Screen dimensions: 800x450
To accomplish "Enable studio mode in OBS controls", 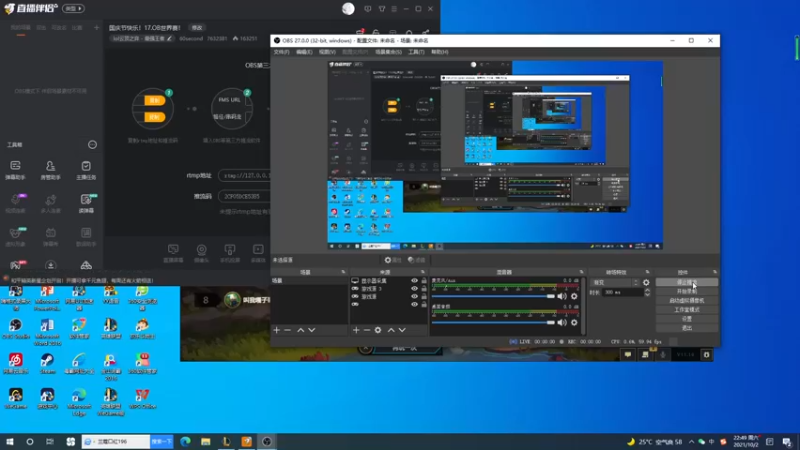I will click(687, 310).
